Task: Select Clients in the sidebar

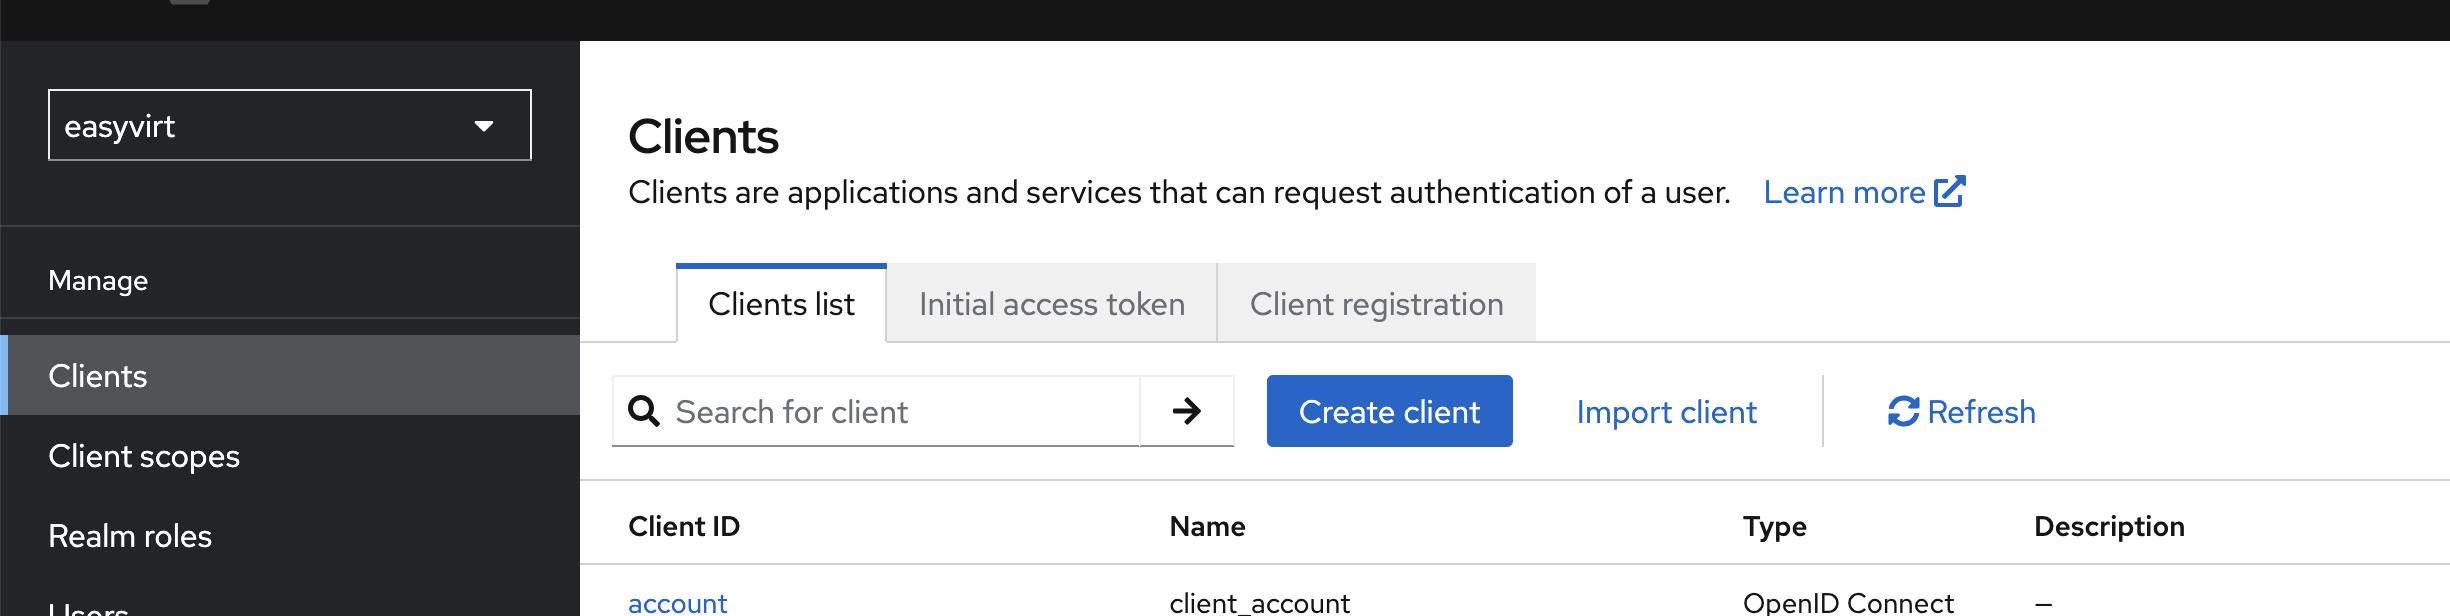Action: pos(97,375)
